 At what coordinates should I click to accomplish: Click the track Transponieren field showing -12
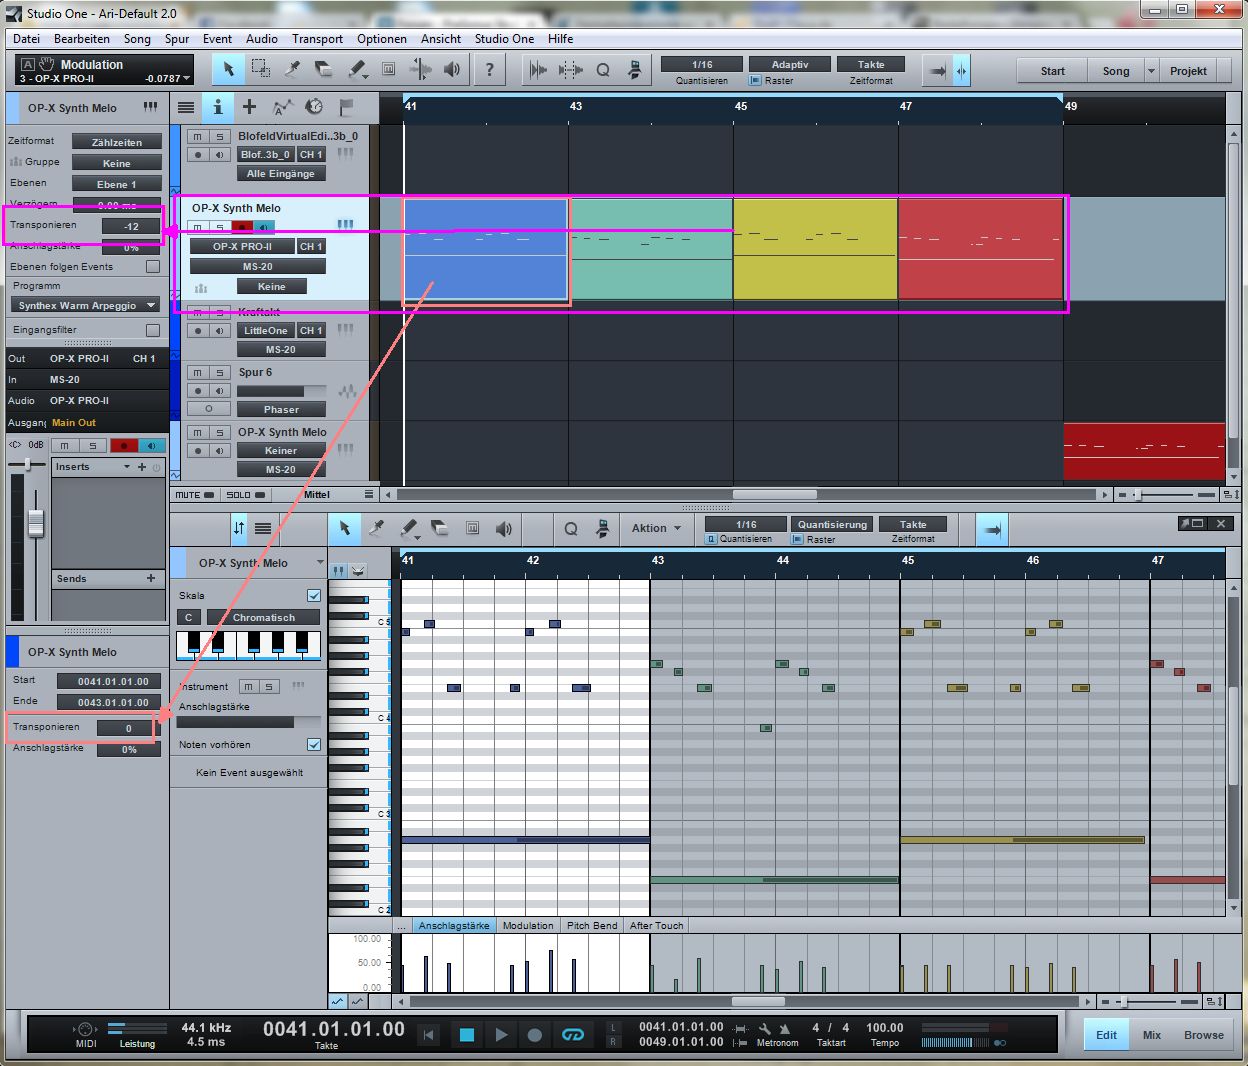pyautogui.click(x=131, y=226)
